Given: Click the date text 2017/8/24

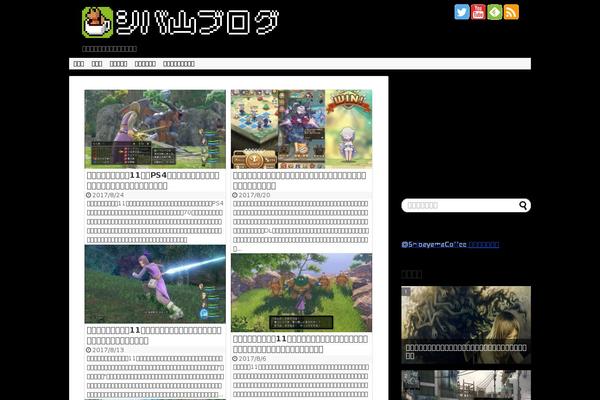Looking at the screenshot, I should [x=108, y=195].
